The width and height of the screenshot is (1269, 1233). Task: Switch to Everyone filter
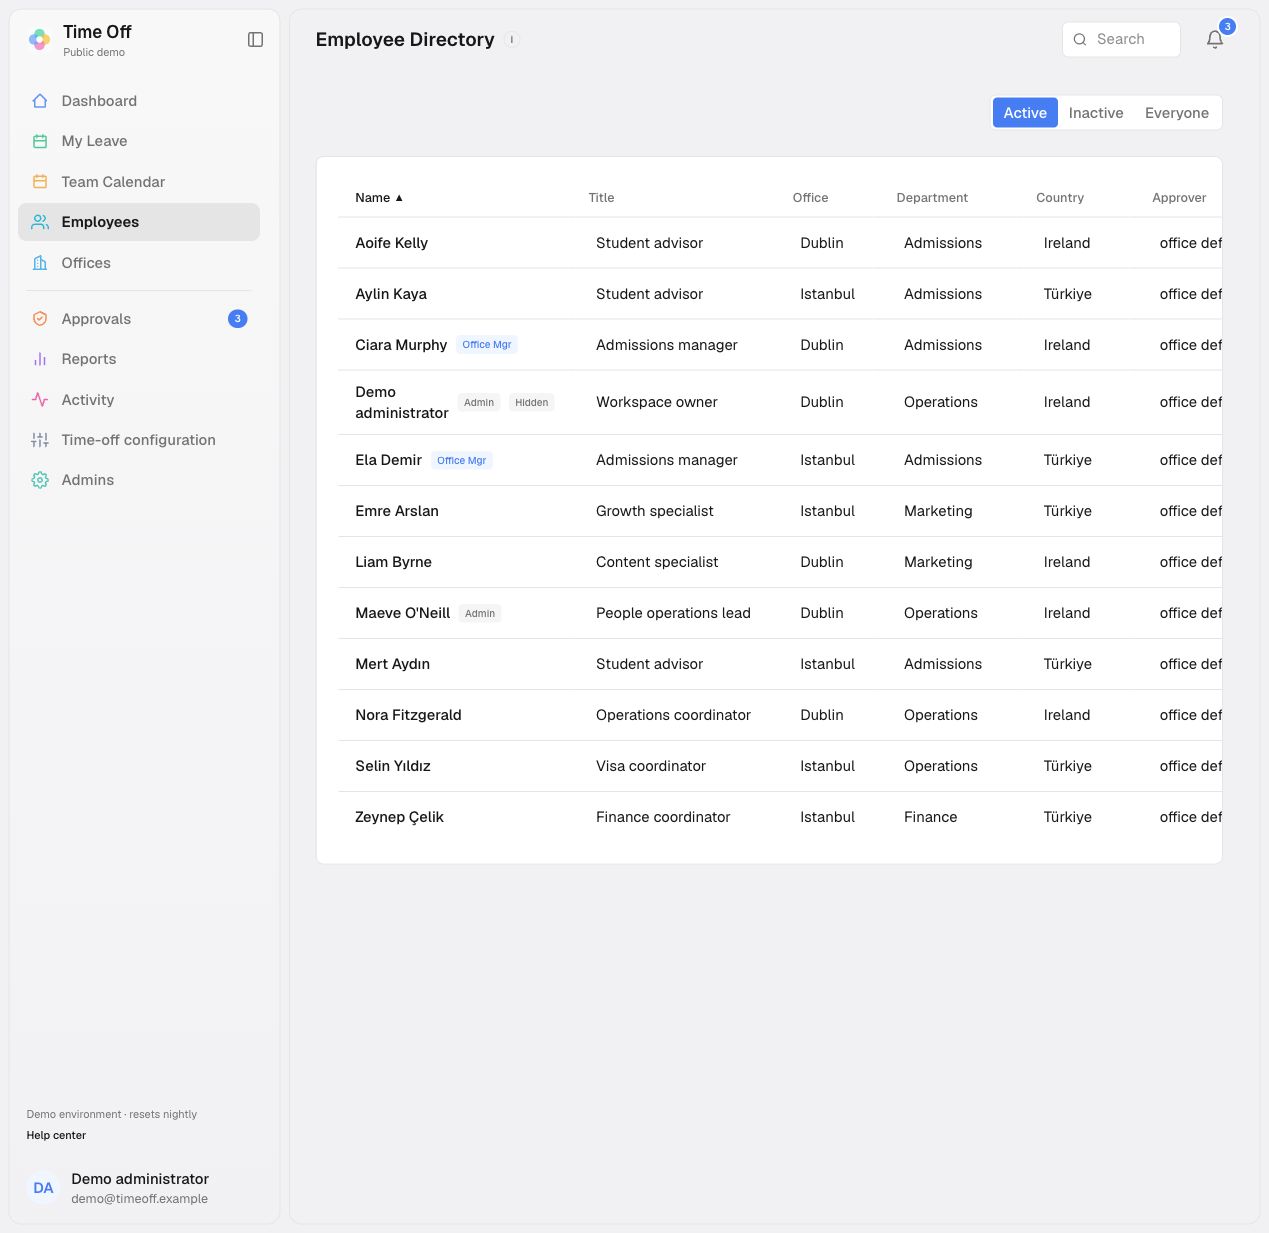coord(1177,113)
